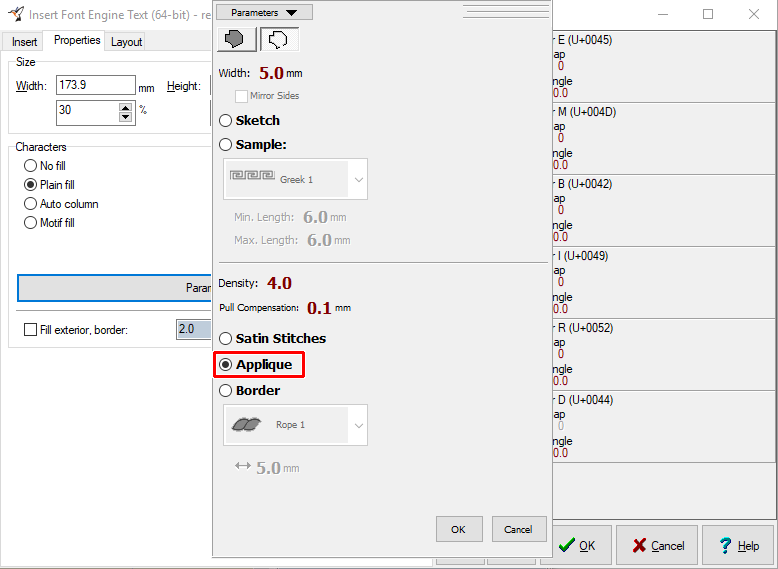Switch to the Insert tab

24,41
